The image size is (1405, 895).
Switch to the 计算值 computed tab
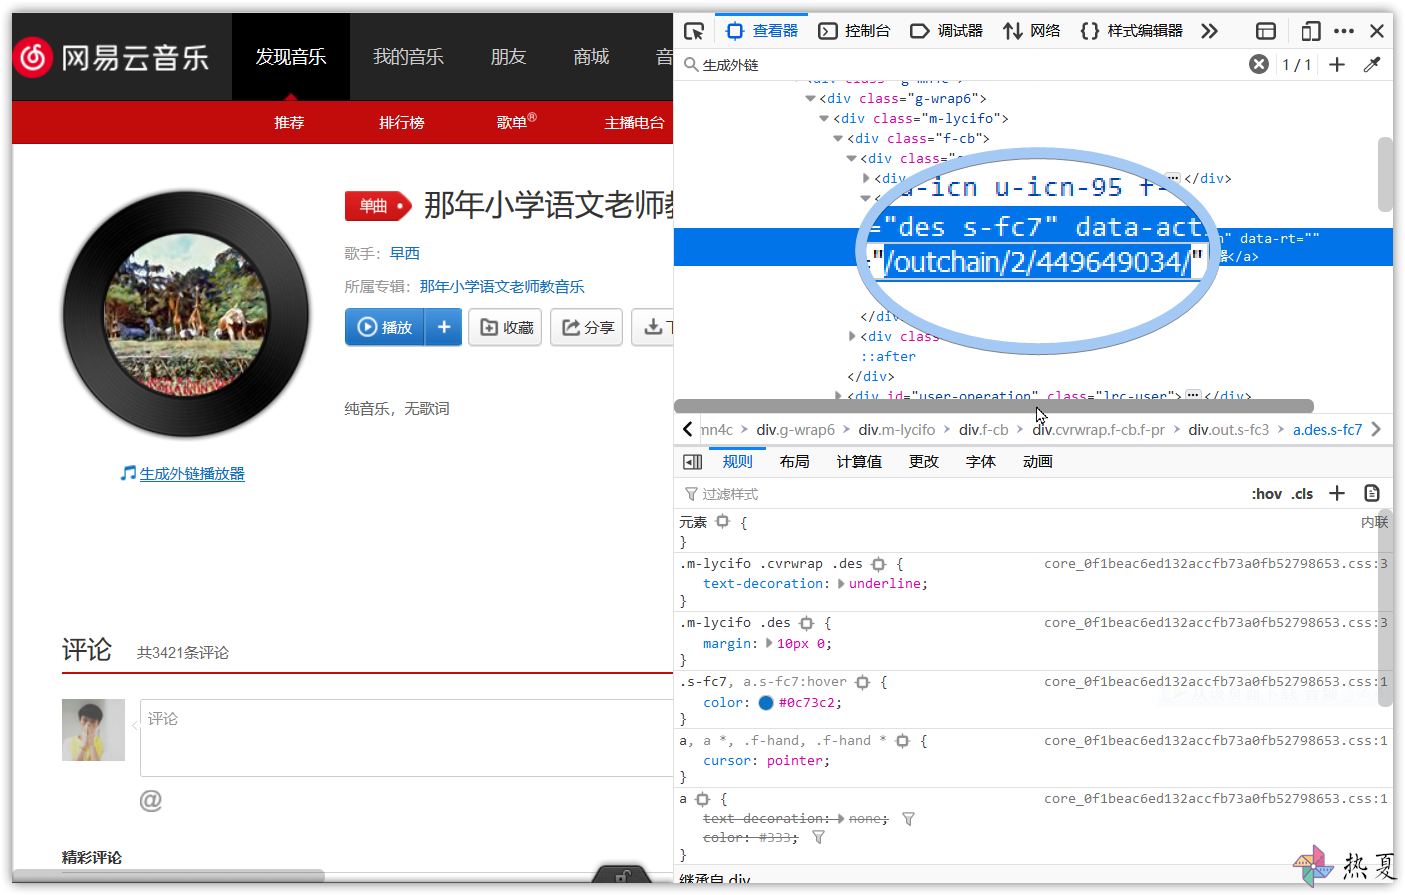(859, 462)
